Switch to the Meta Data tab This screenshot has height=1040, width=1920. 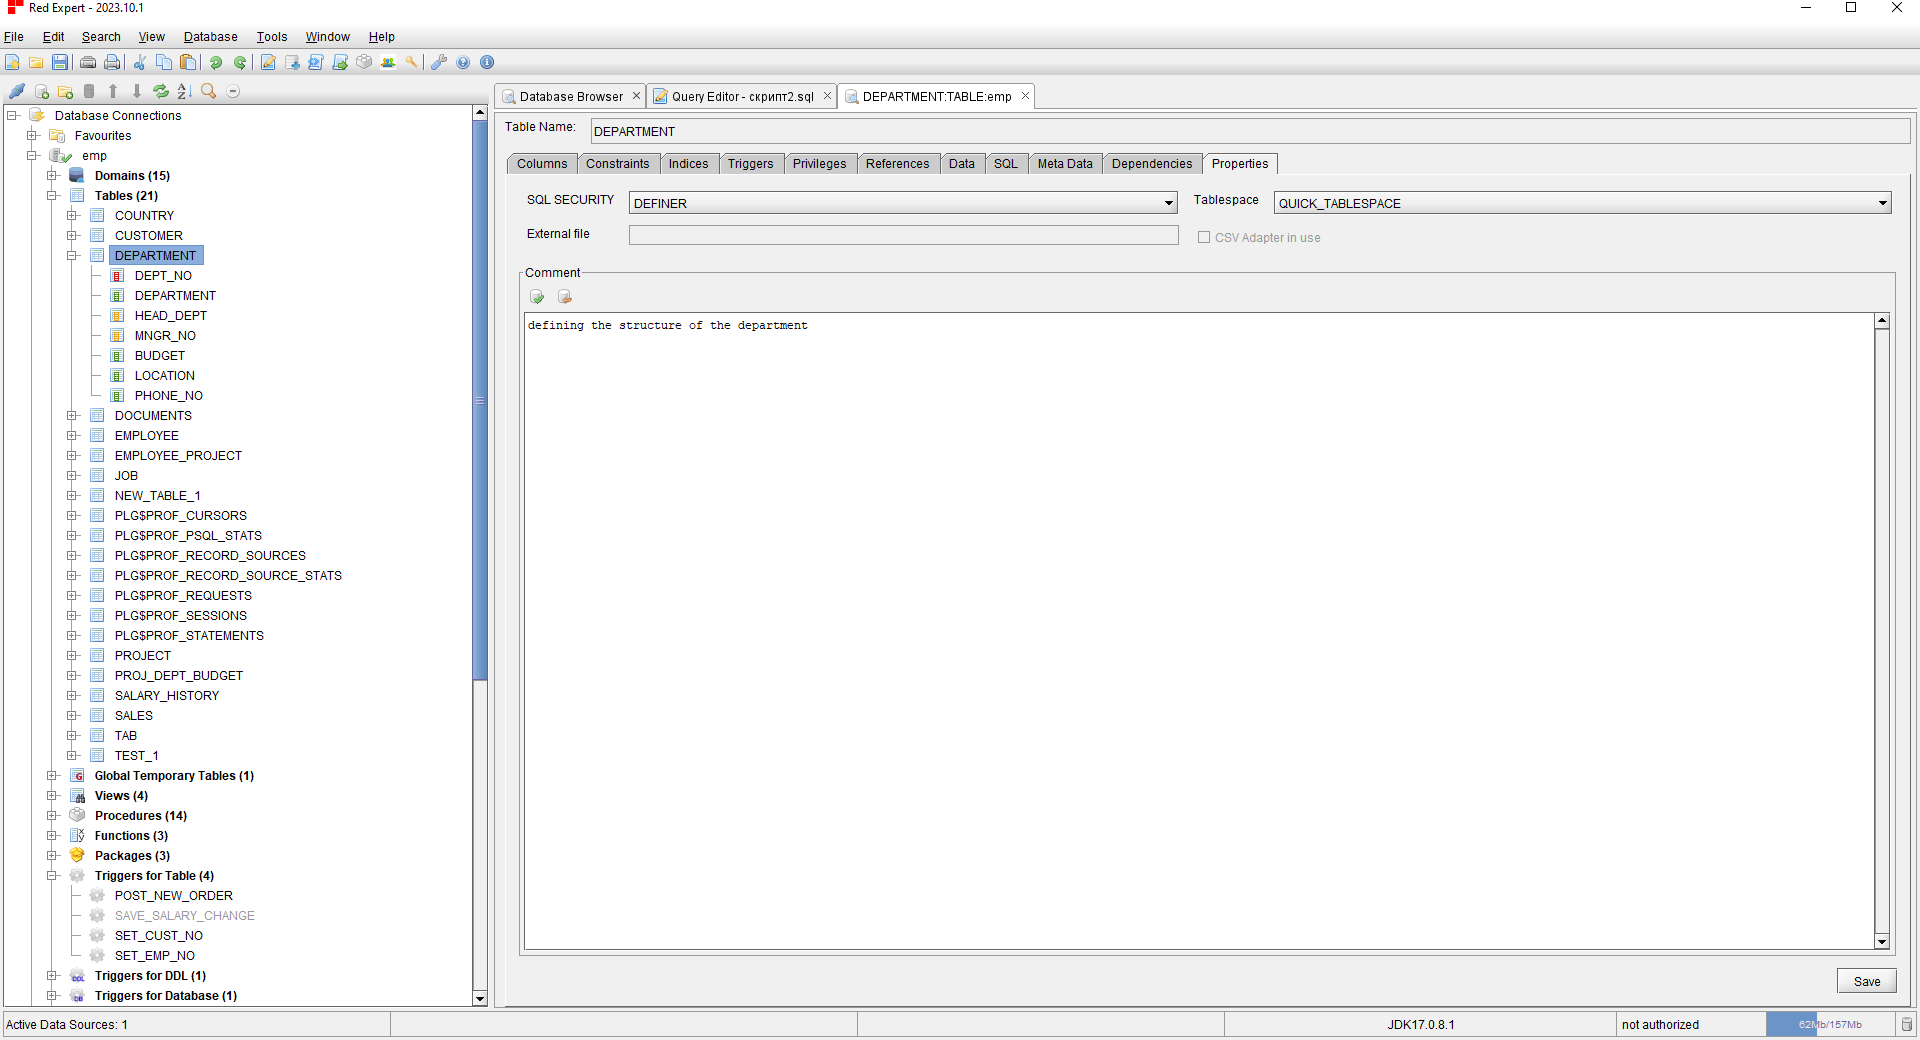tap(1064, 163)
